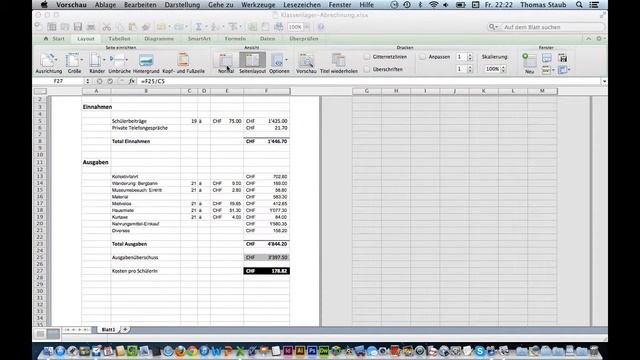Expand the formula bar with arrow at right
640x360 pixels.
tap(604, 81)
